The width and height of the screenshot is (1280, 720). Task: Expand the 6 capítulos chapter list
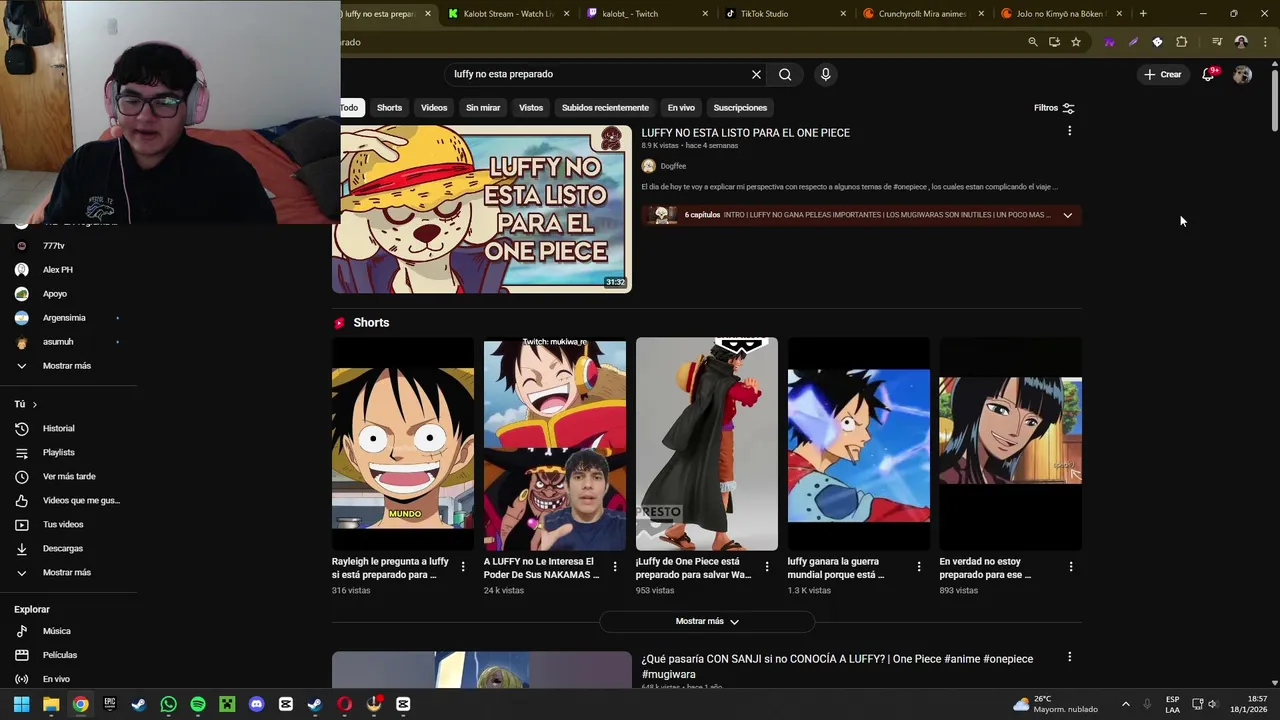tap(1067, 215)
